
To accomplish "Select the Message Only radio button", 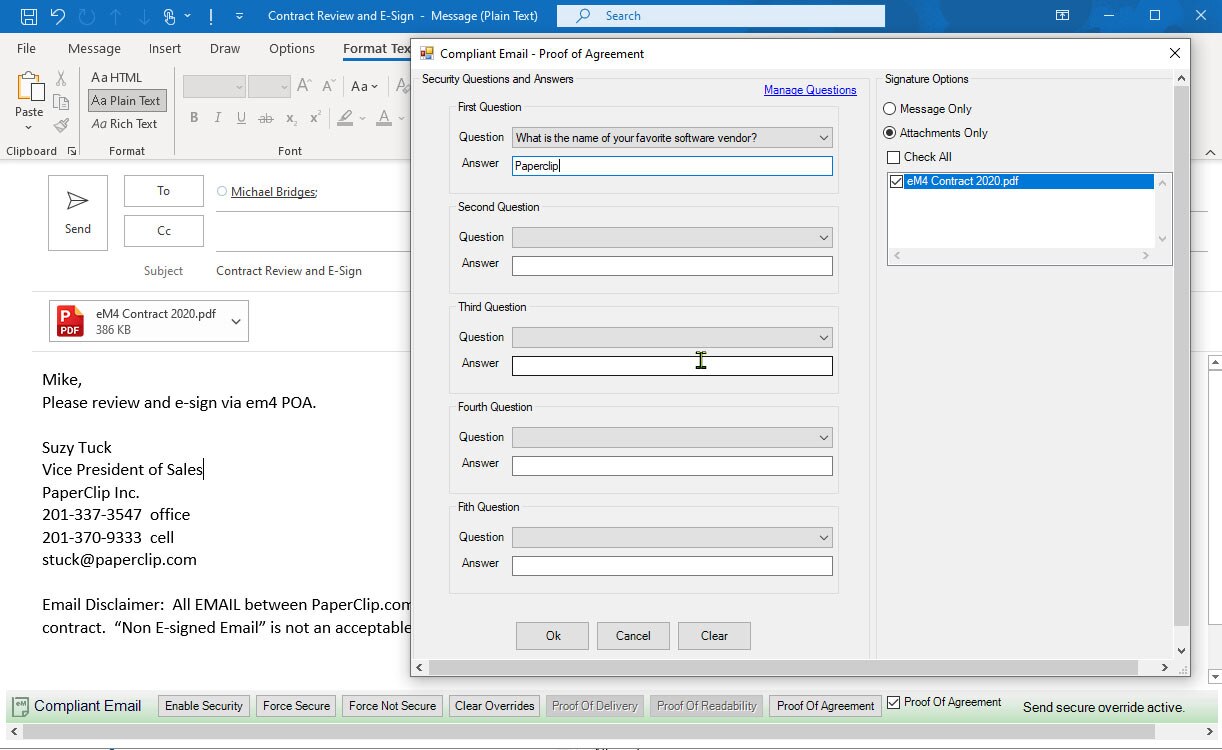I will 890,109.
